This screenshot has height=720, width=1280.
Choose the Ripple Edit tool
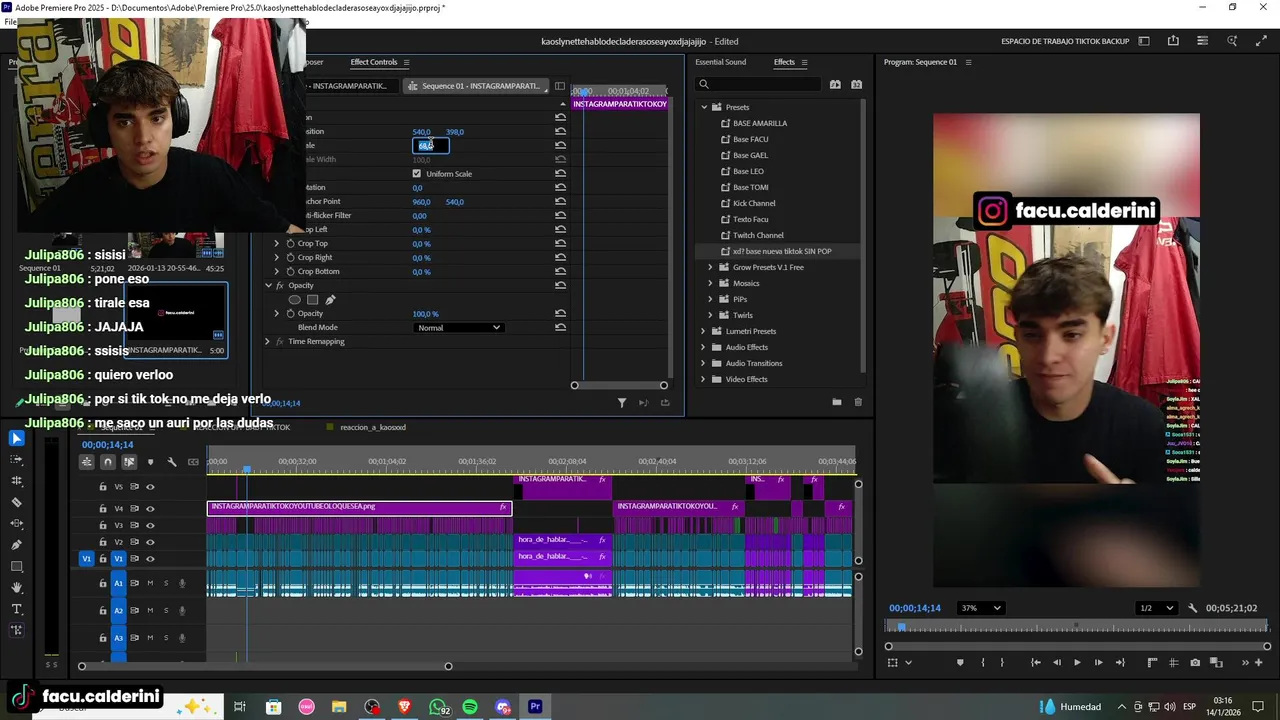[16, 481]
